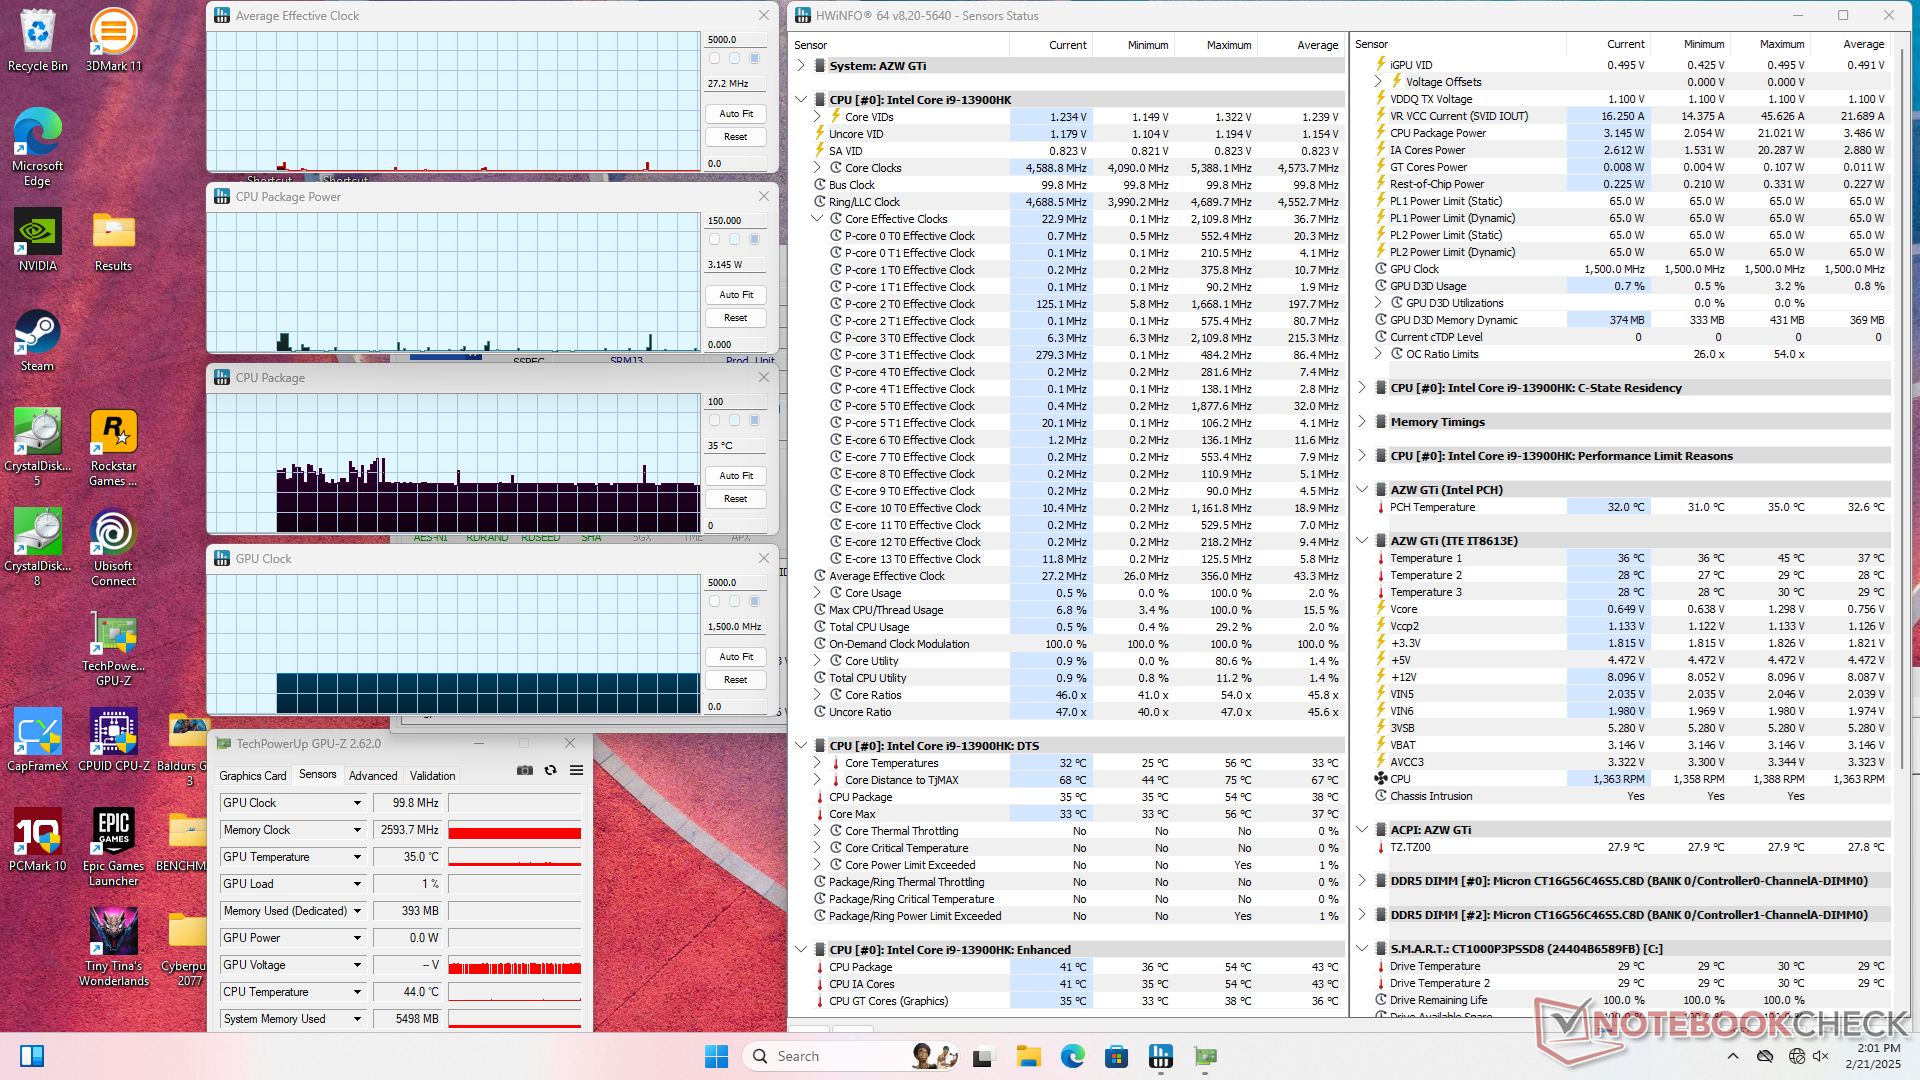Expand the System: AZW GTi node
1920x1080 pixels.
[x=800, y=65]
